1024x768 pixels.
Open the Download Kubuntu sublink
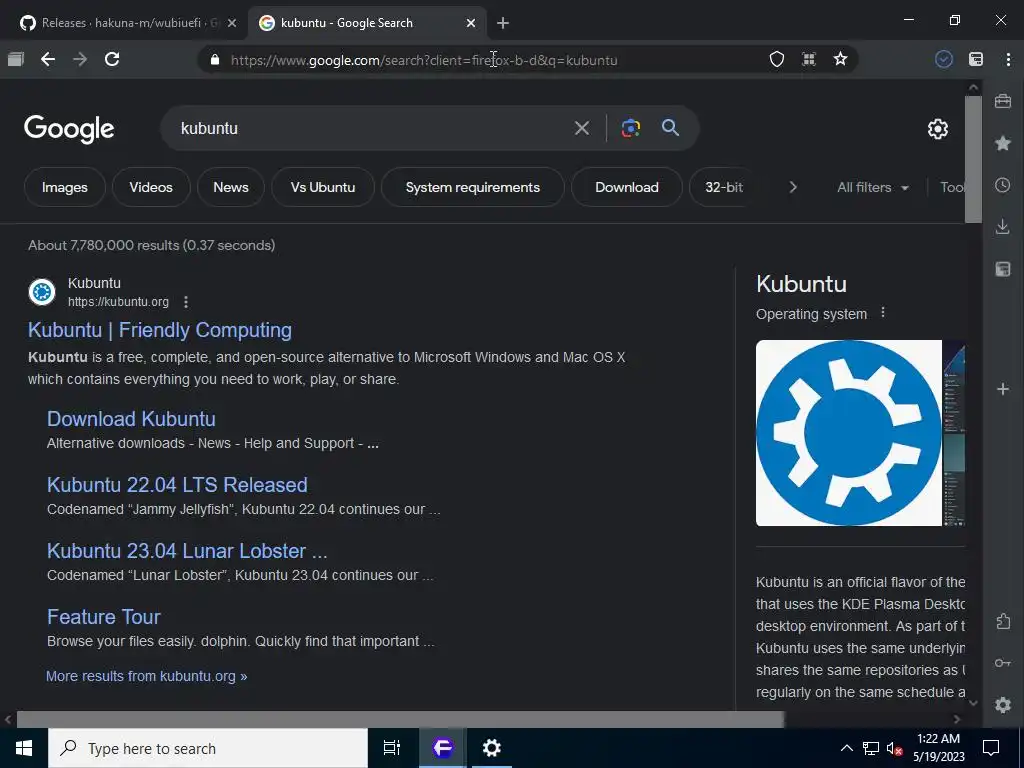click(x=131, y=419)
